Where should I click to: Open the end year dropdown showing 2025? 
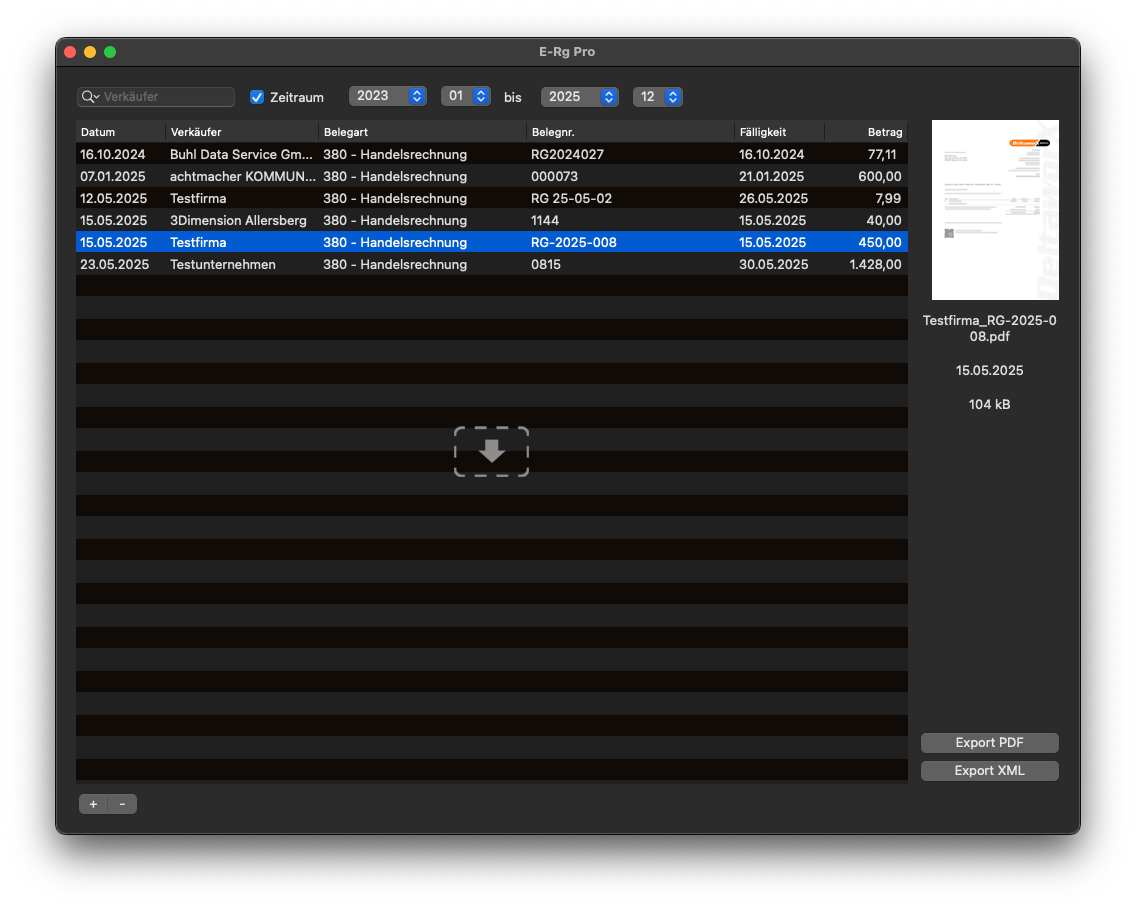(x=580, y=96)
